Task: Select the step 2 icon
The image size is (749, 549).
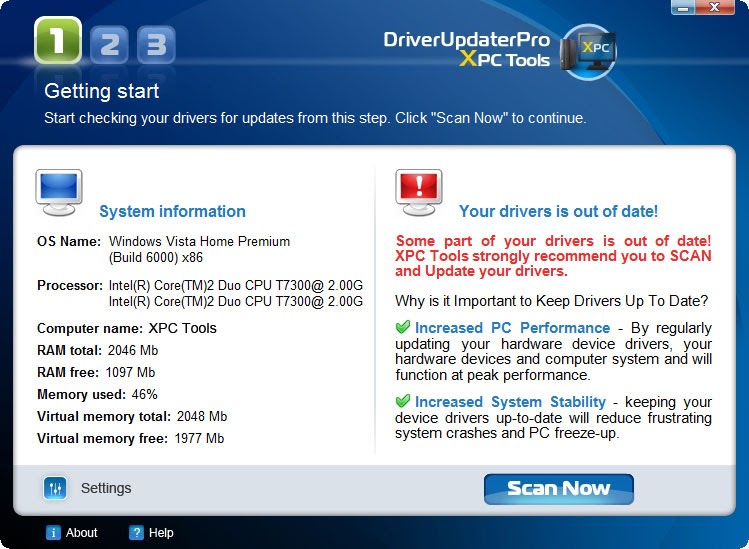Action: coord(109,45)
